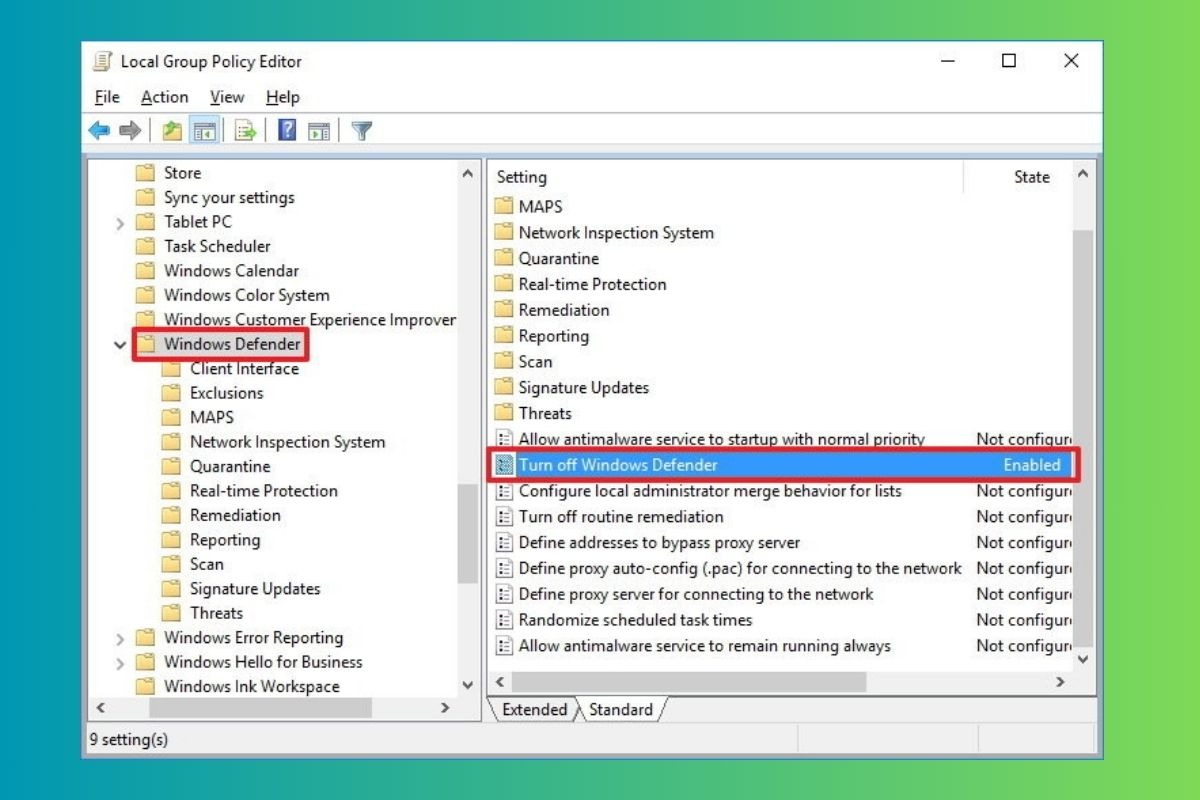Open the Action menu
1200x800 pixels.
(x=164, y=97)
